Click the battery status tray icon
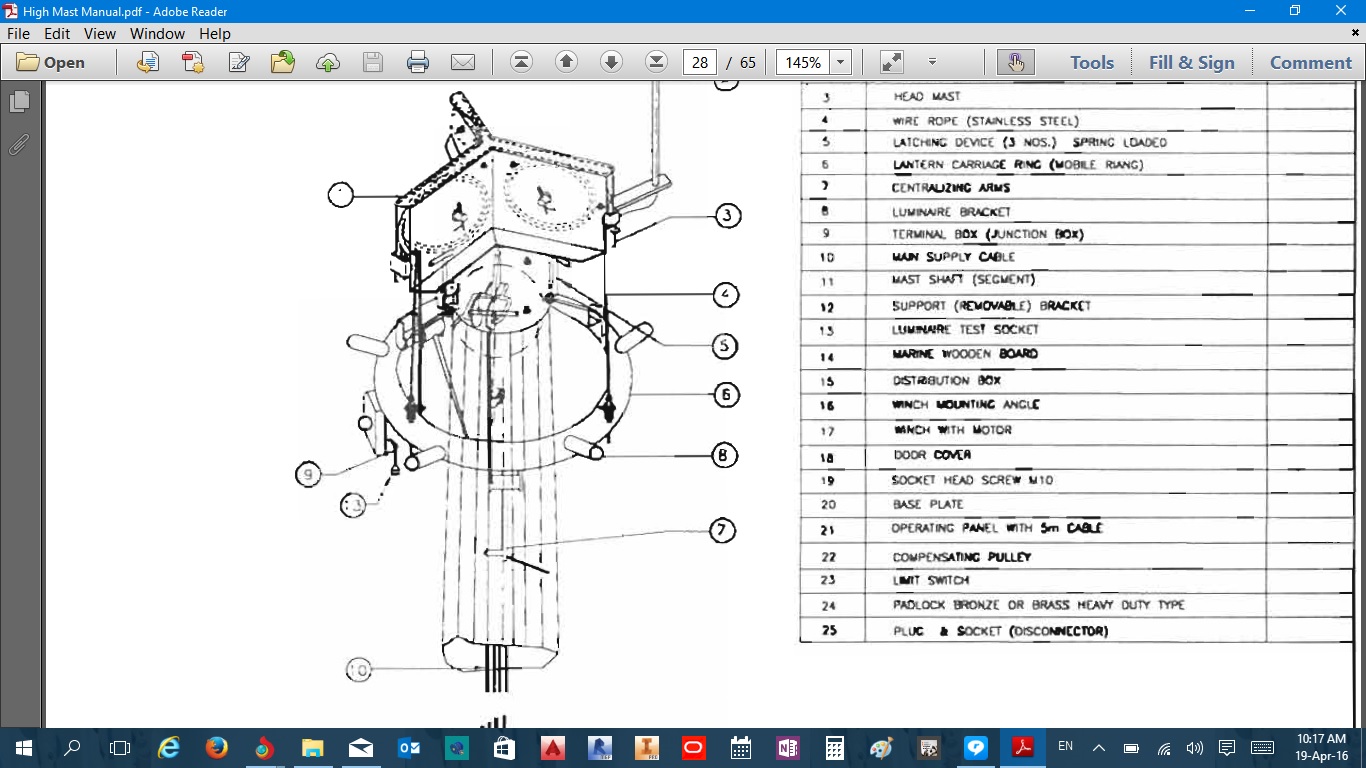Viewport: 1366px width, 768px height. pyautogui.click(x=1131, y=747)
